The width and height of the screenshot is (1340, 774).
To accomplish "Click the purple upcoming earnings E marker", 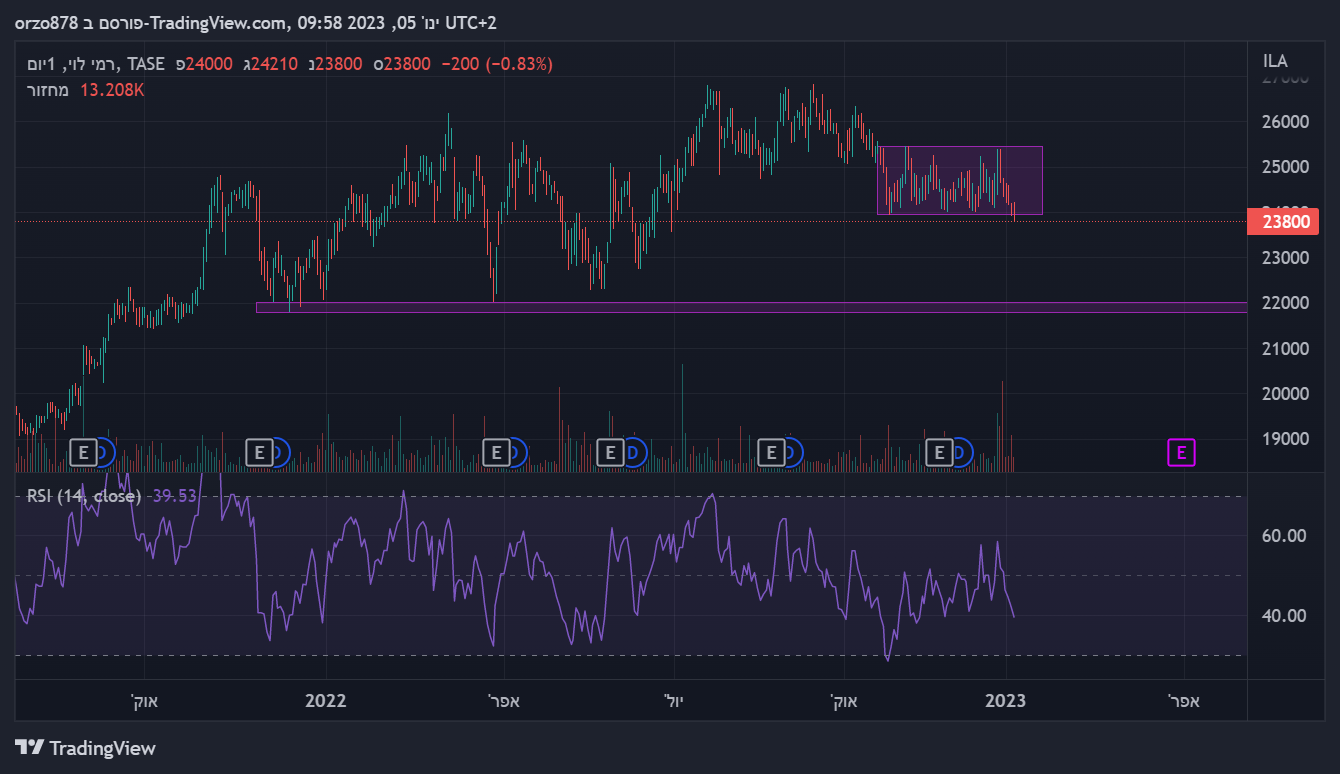I will point(1181,453).
